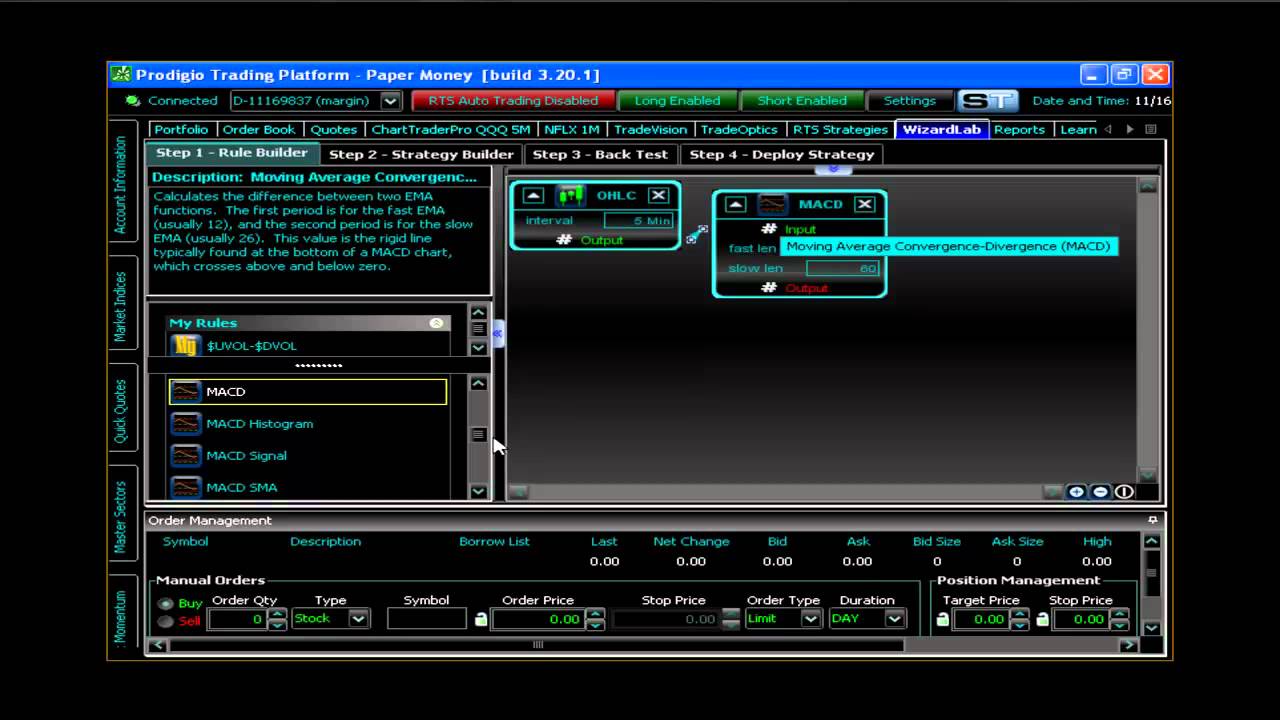Open the account selector dropdown
1280x720 pixels.
pyautogui.click(x=391, y=101)
